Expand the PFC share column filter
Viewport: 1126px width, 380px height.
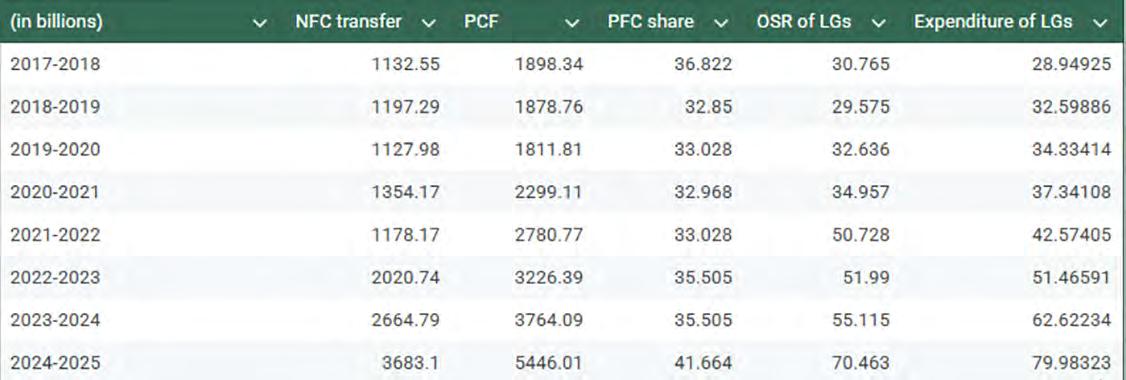coord(722,23)
